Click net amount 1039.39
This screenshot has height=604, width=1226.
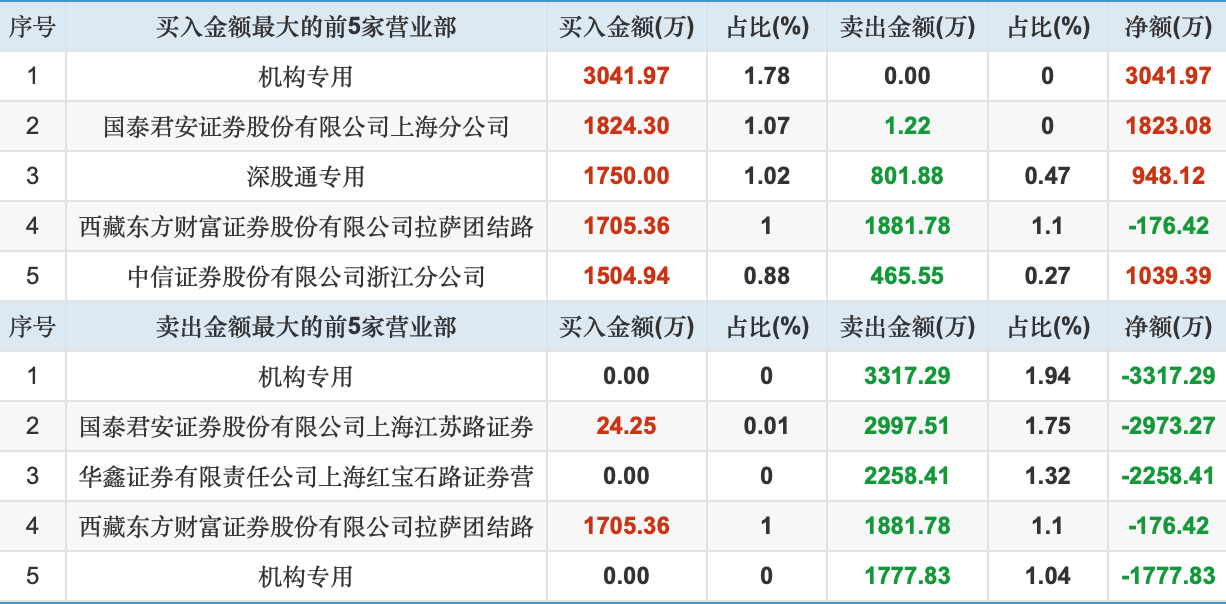(x=1168, y=276)
